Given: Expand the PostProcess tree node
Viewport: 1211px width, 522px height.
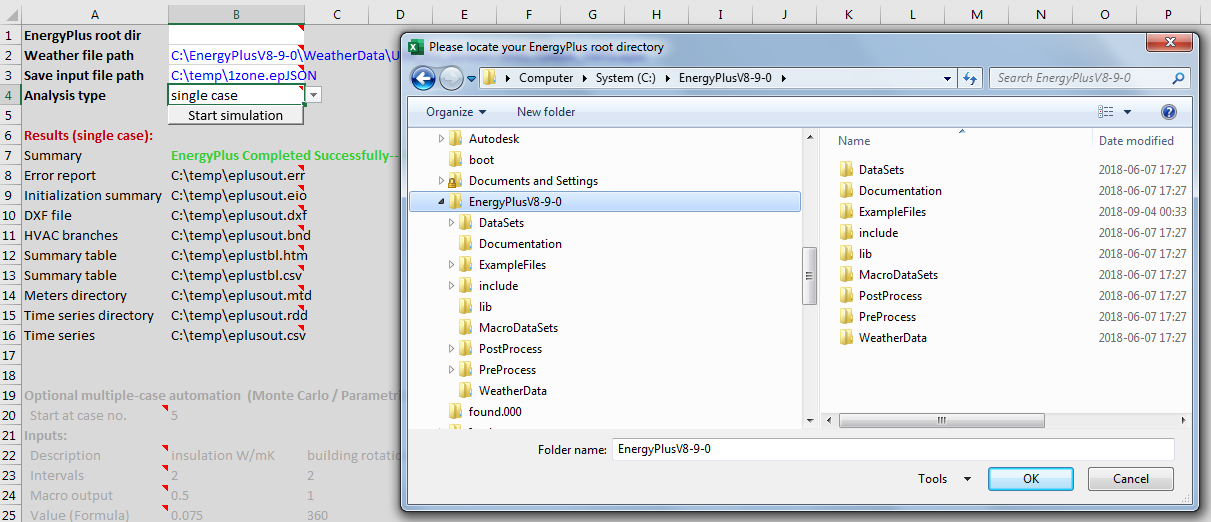Looking at the screenshot, I should [451, 349].
